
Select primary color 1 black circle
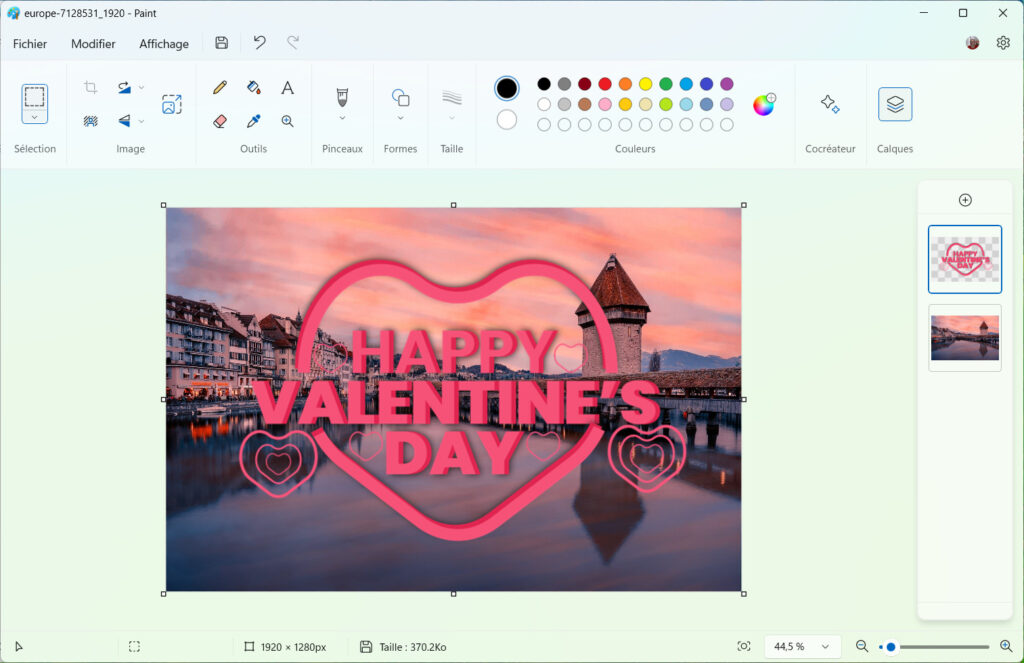click(507, 88)
